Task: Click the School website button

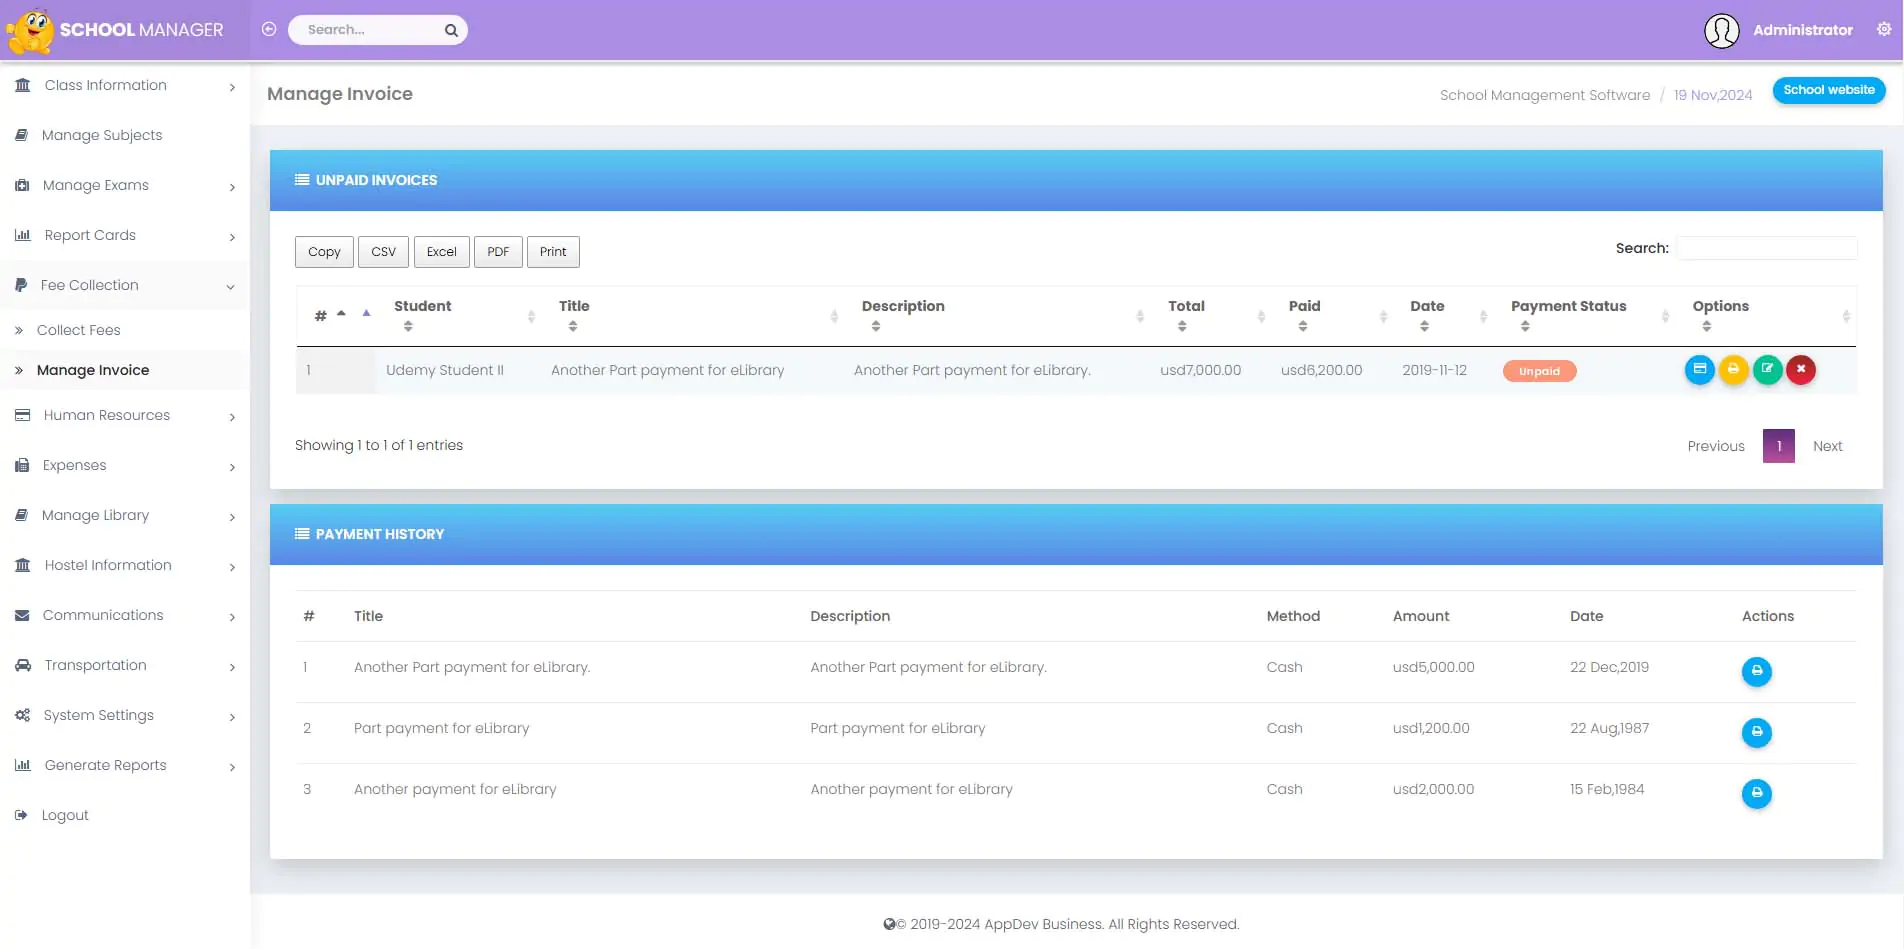Action: tap(1828, 90)
